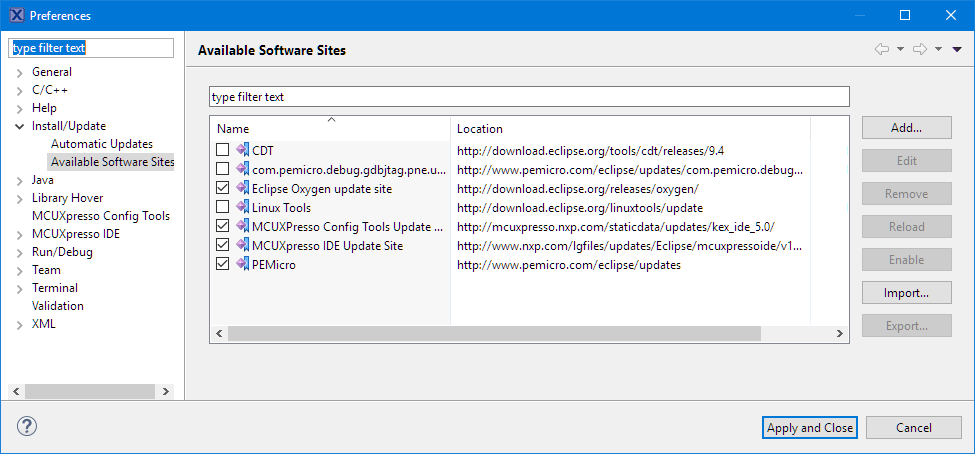
Task: Click the Import... button
Action: click(907, 292)
